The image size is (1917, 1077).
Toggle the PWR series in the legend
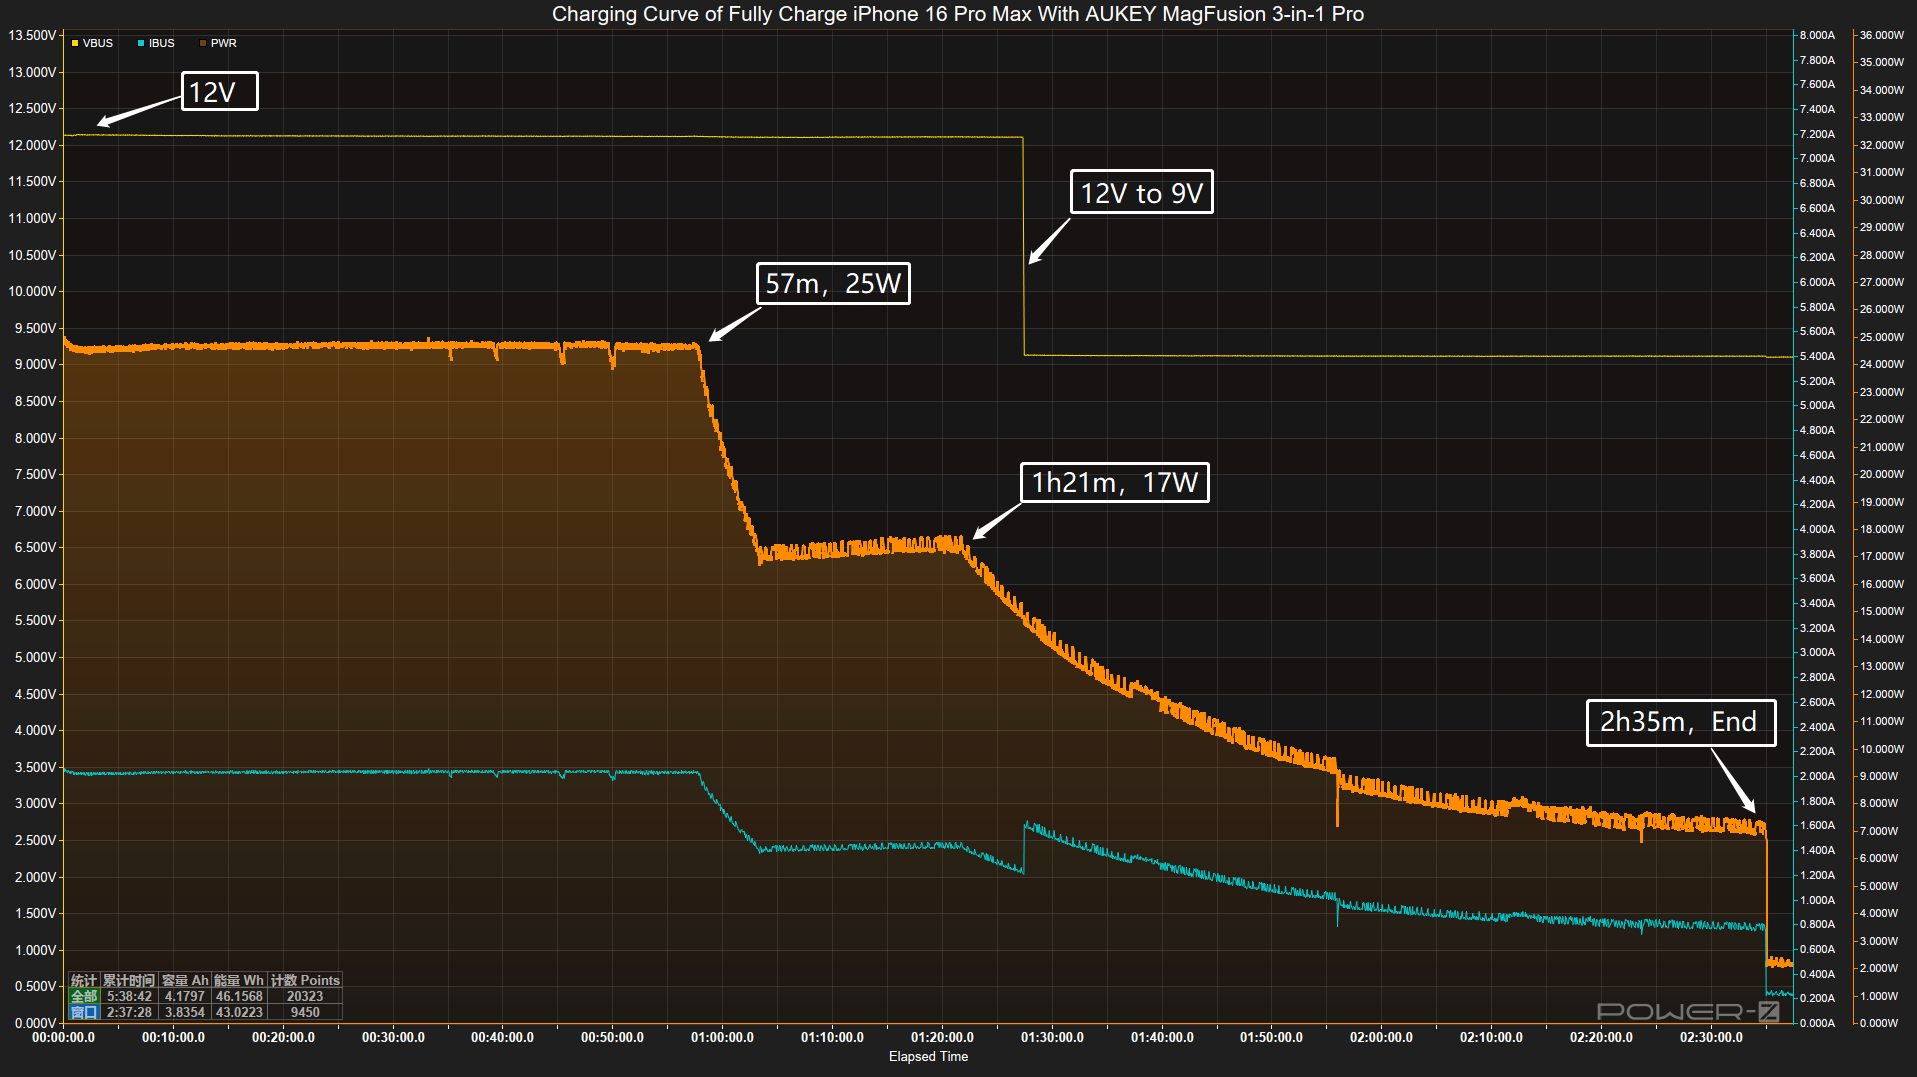(218, 43)
